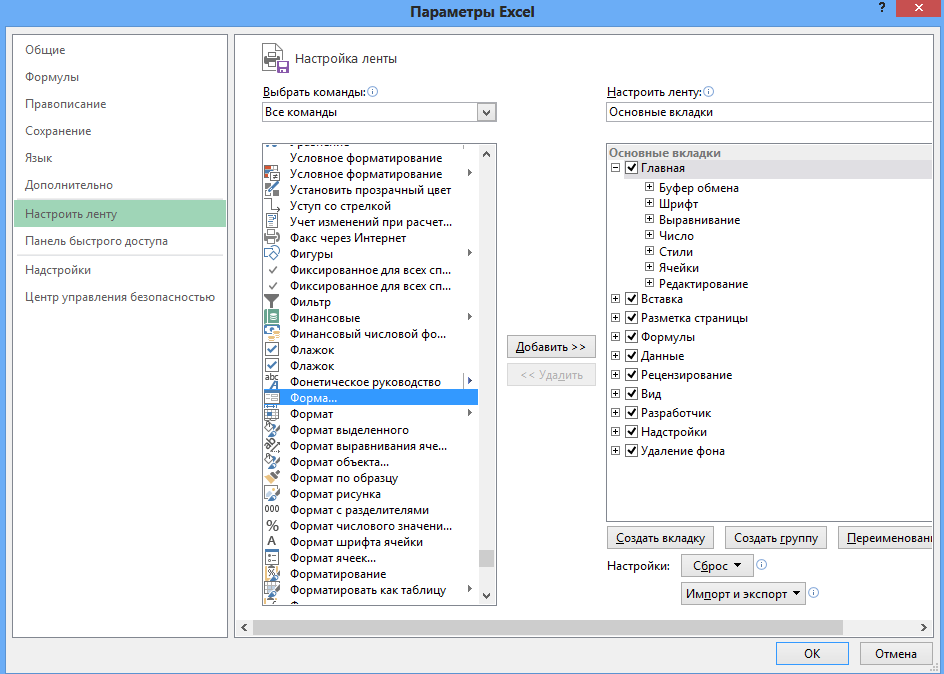Confirm with the OK button

pyautogui.click(x=812, y=654)
